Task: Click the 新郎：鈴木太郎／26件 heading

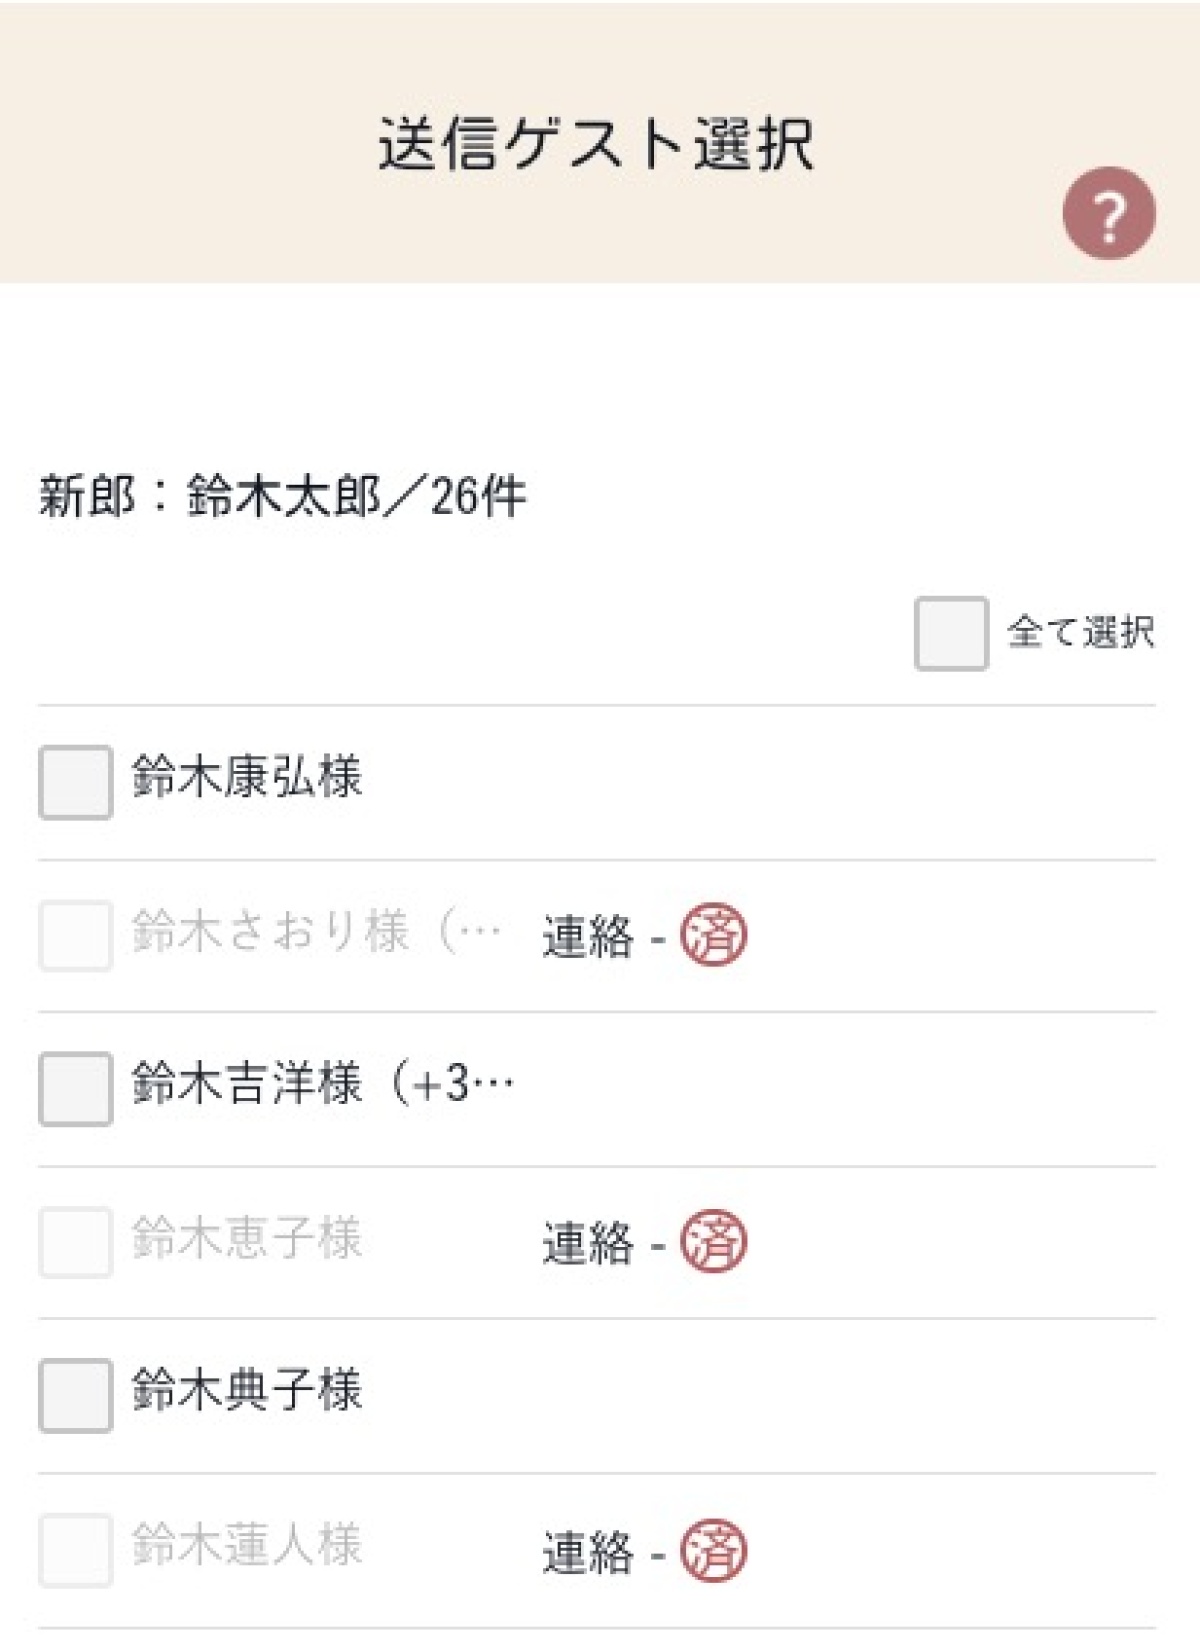Action: pos(282,496)
